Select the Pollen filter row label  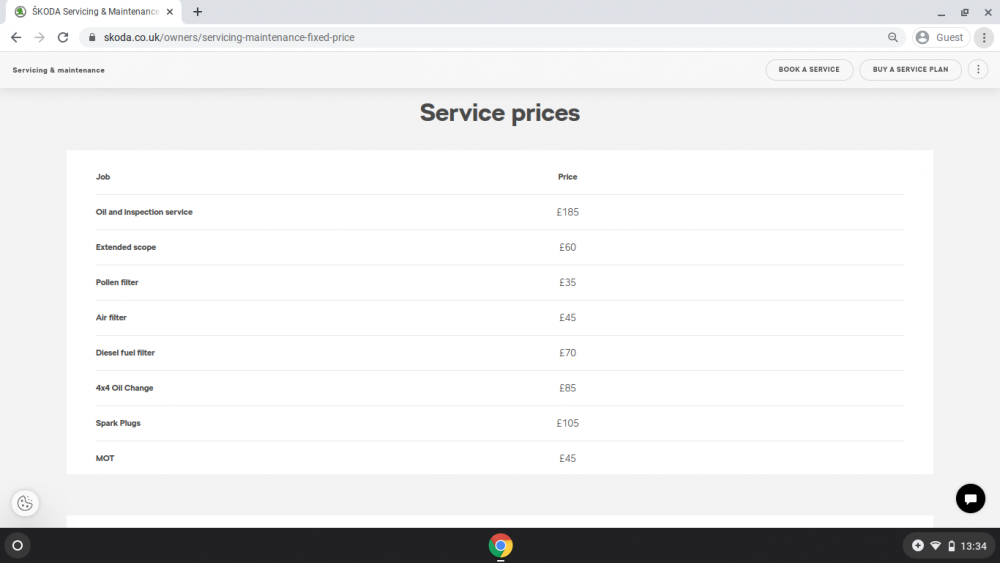click(117, 282)
